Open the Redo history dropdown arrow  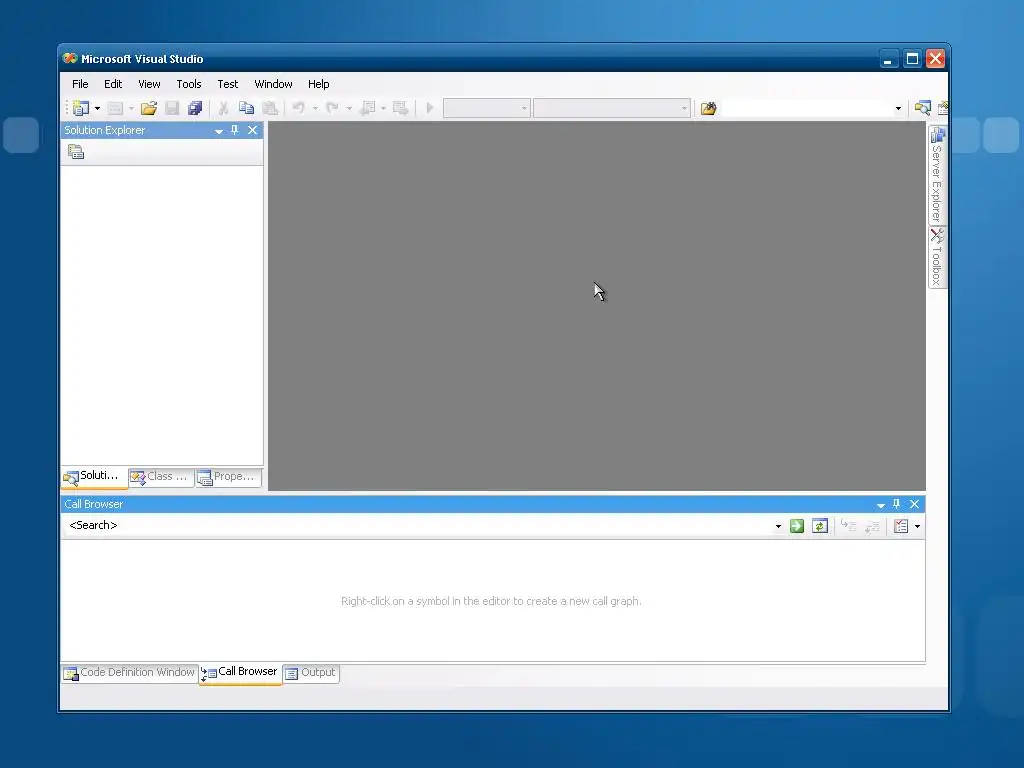(349, 108)
